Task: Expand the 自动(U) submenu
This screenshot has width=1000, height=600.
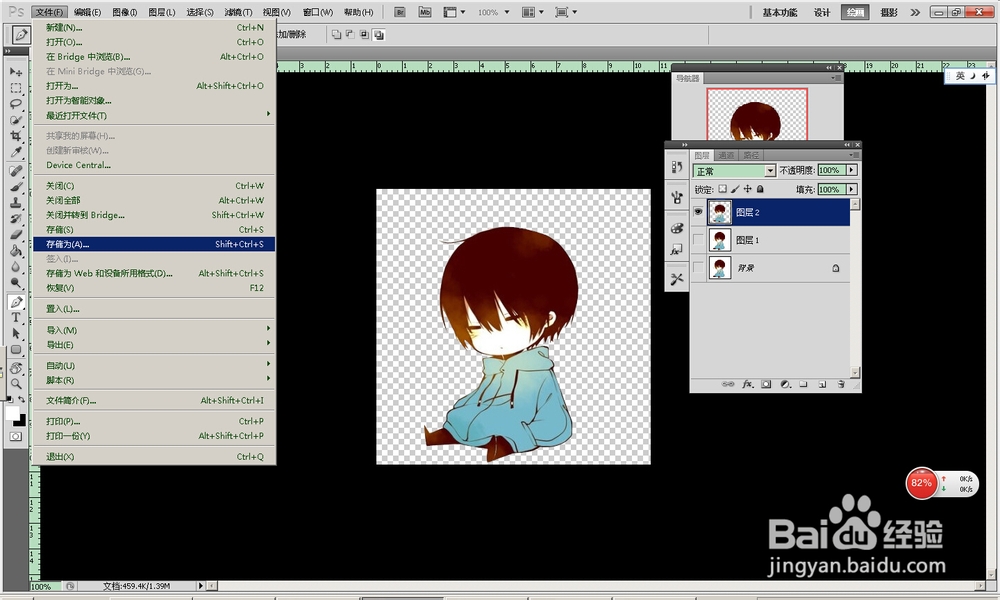Action: click(x=154, y=365)
